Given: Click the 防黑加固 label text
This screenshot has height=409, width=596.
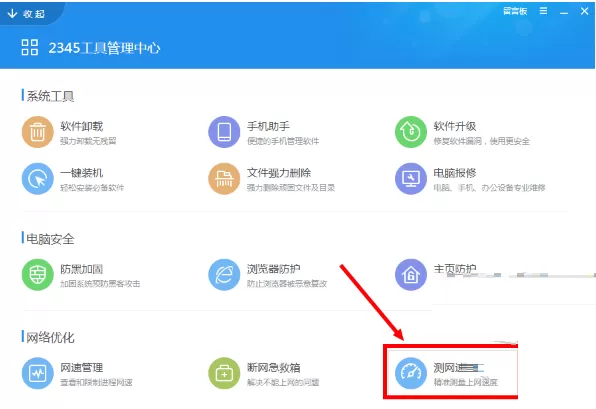Looking at the screenshot, I should [x=82, y=269].
